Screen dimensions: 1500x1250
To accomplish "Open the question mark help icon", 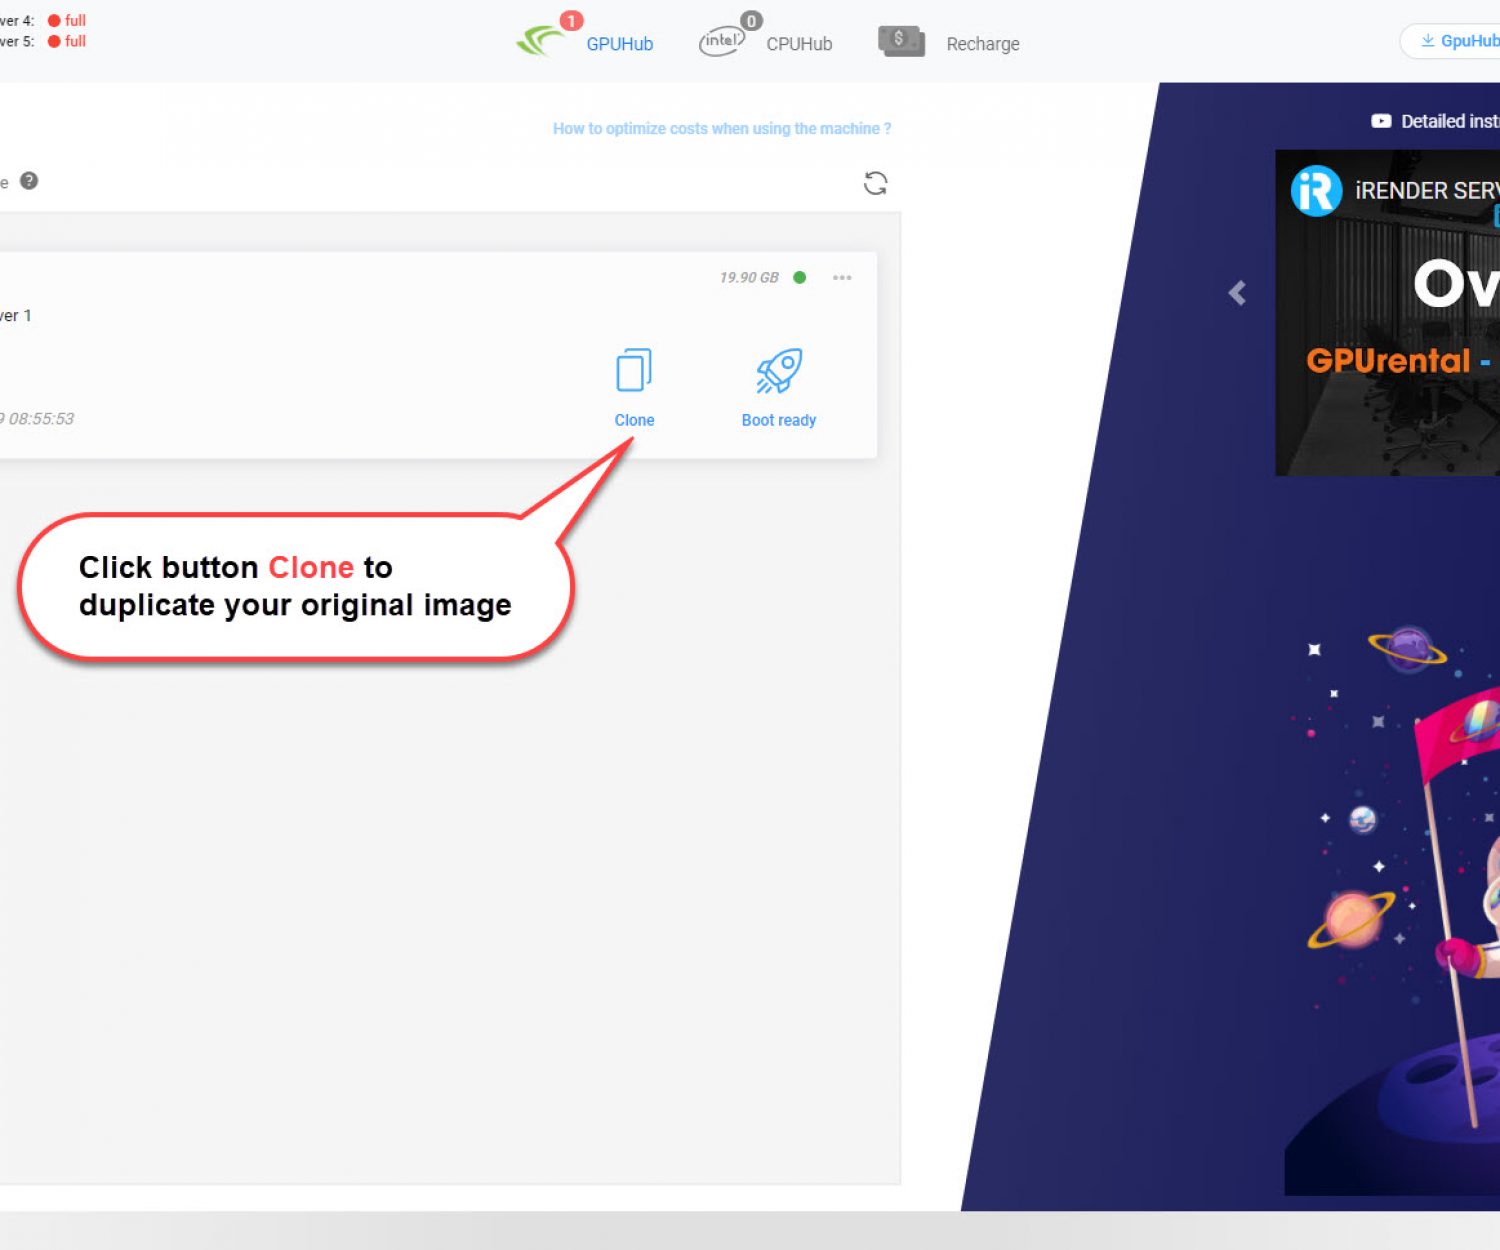I will pyautogui.click(x=29, y=181).
